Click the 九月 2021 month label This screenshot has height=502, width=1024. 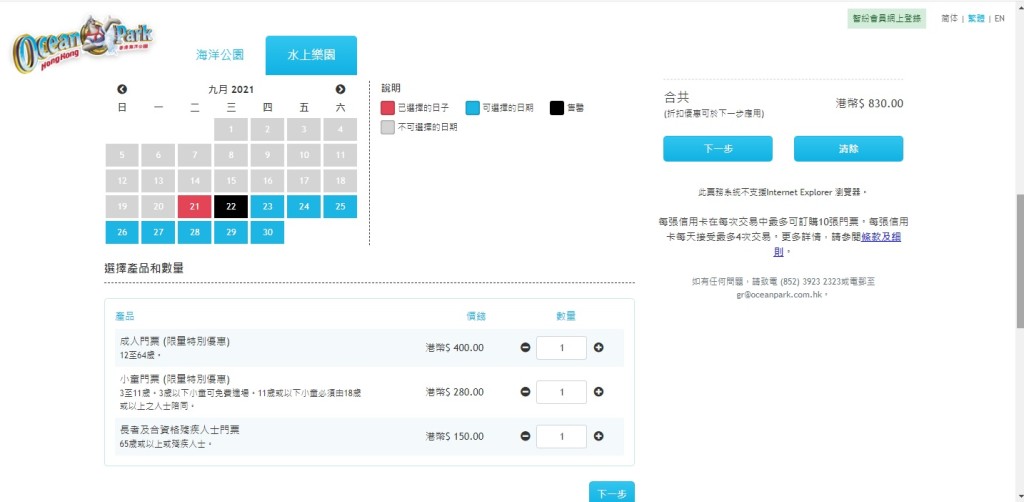point(231,89)
